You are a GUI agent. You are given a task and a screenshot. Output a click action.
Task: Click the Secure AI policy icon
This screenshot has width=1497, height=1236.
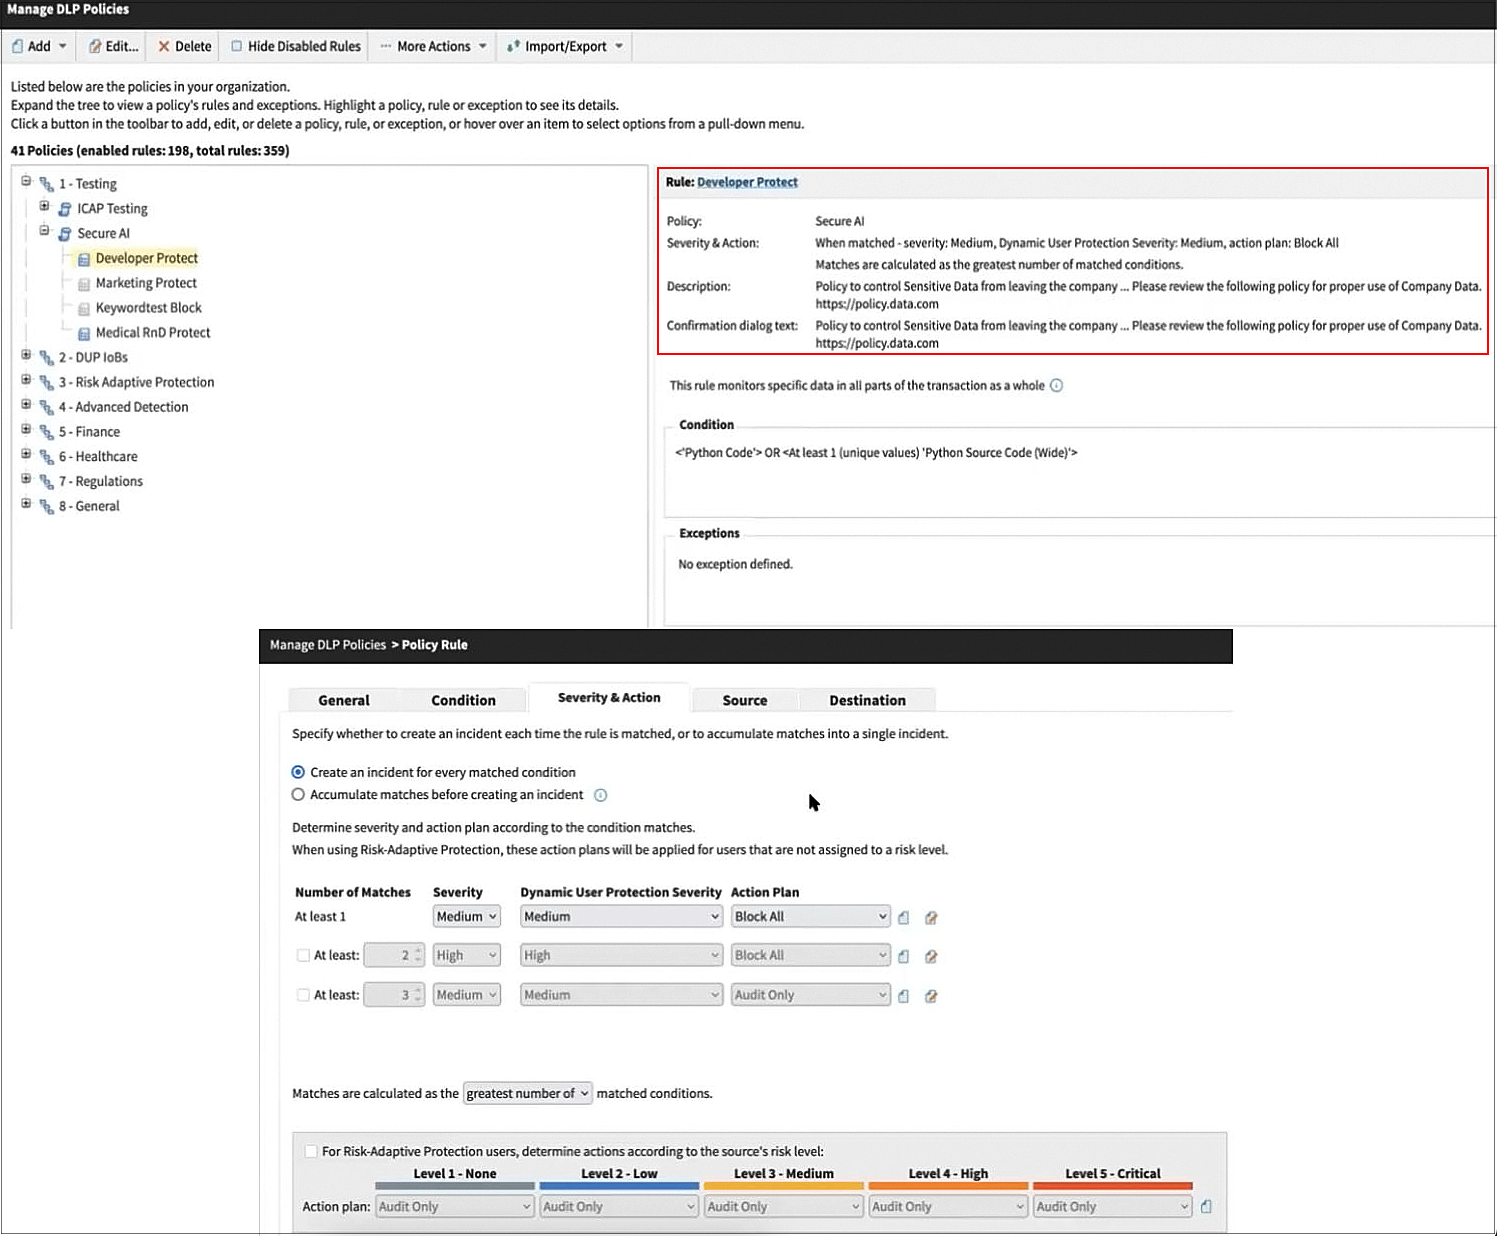(x=65, y=234)
